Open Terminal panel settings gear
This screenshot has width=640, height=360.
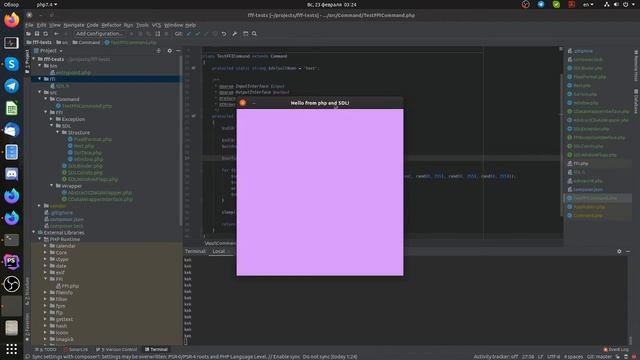[x=619, y=251]
